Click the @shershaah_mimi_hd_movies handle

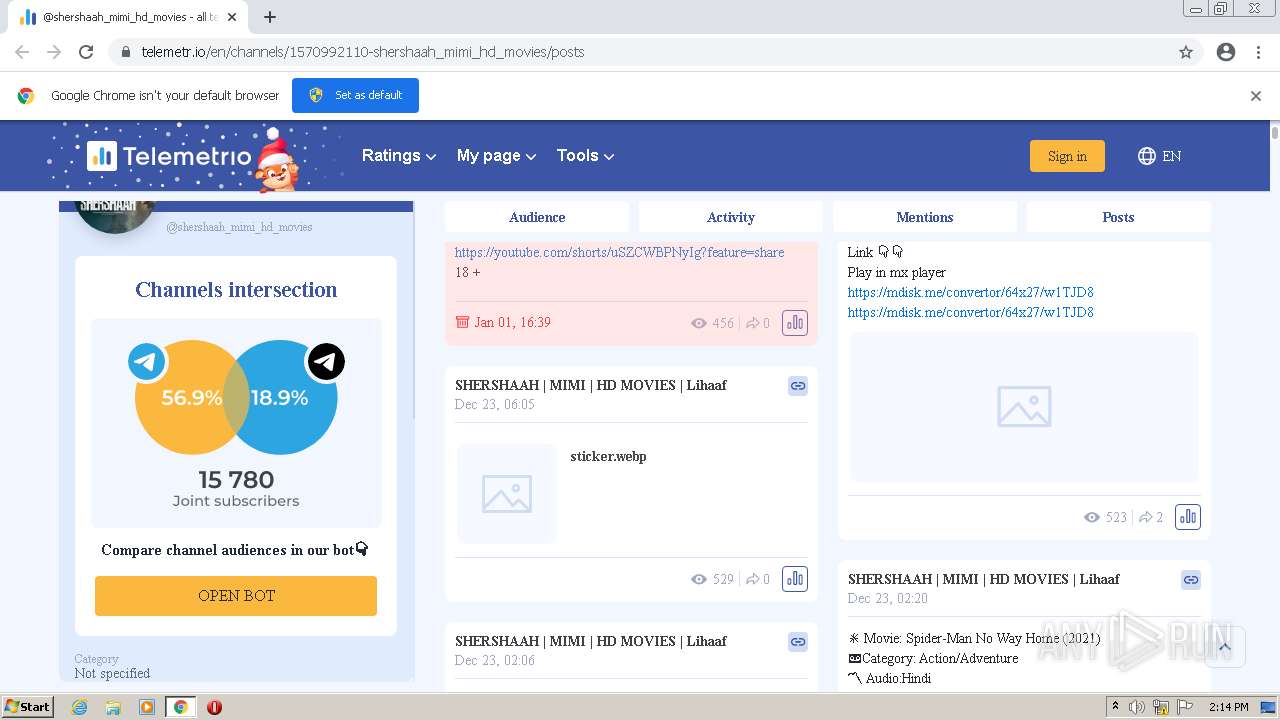[239, 228]
